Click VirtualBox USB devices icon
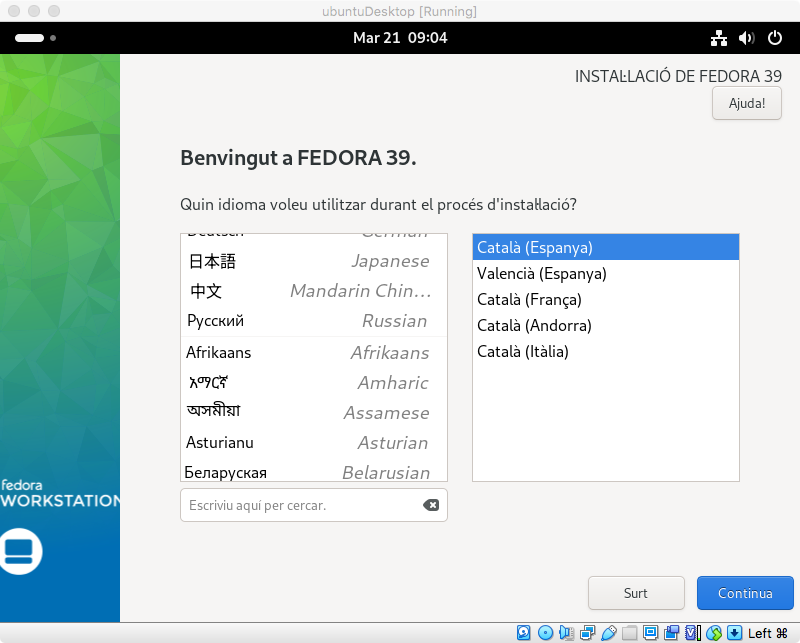800x643 pixels. tap(609, 633)
